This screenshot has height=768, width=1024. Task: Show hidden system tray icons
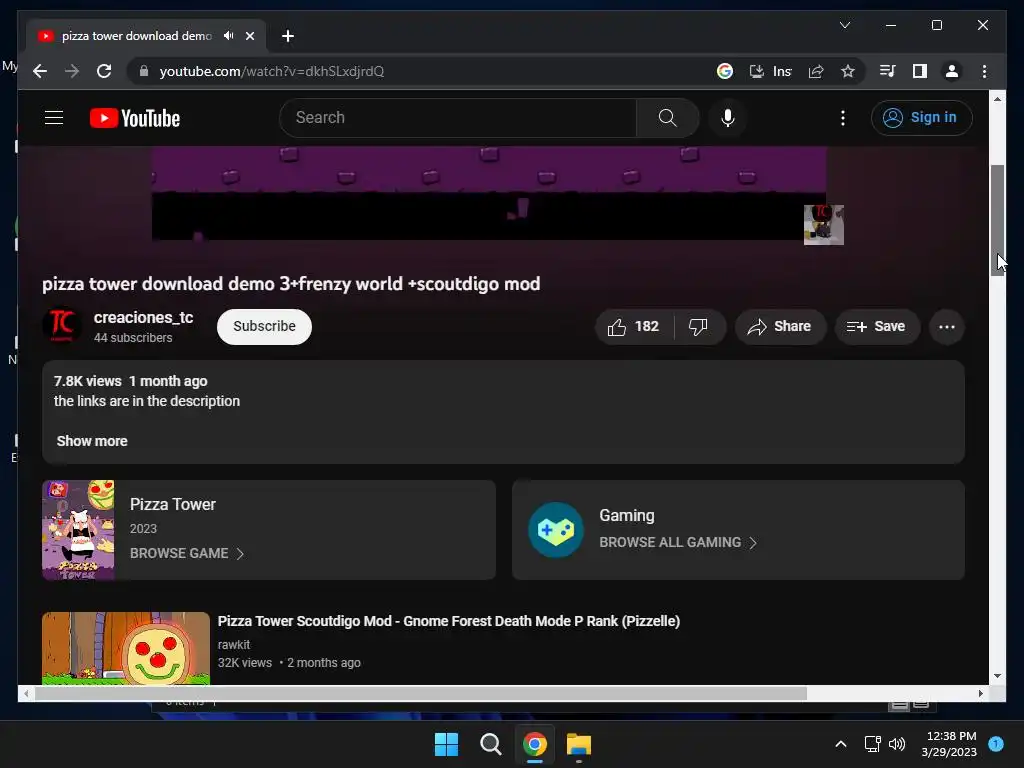tap(840, 744)
